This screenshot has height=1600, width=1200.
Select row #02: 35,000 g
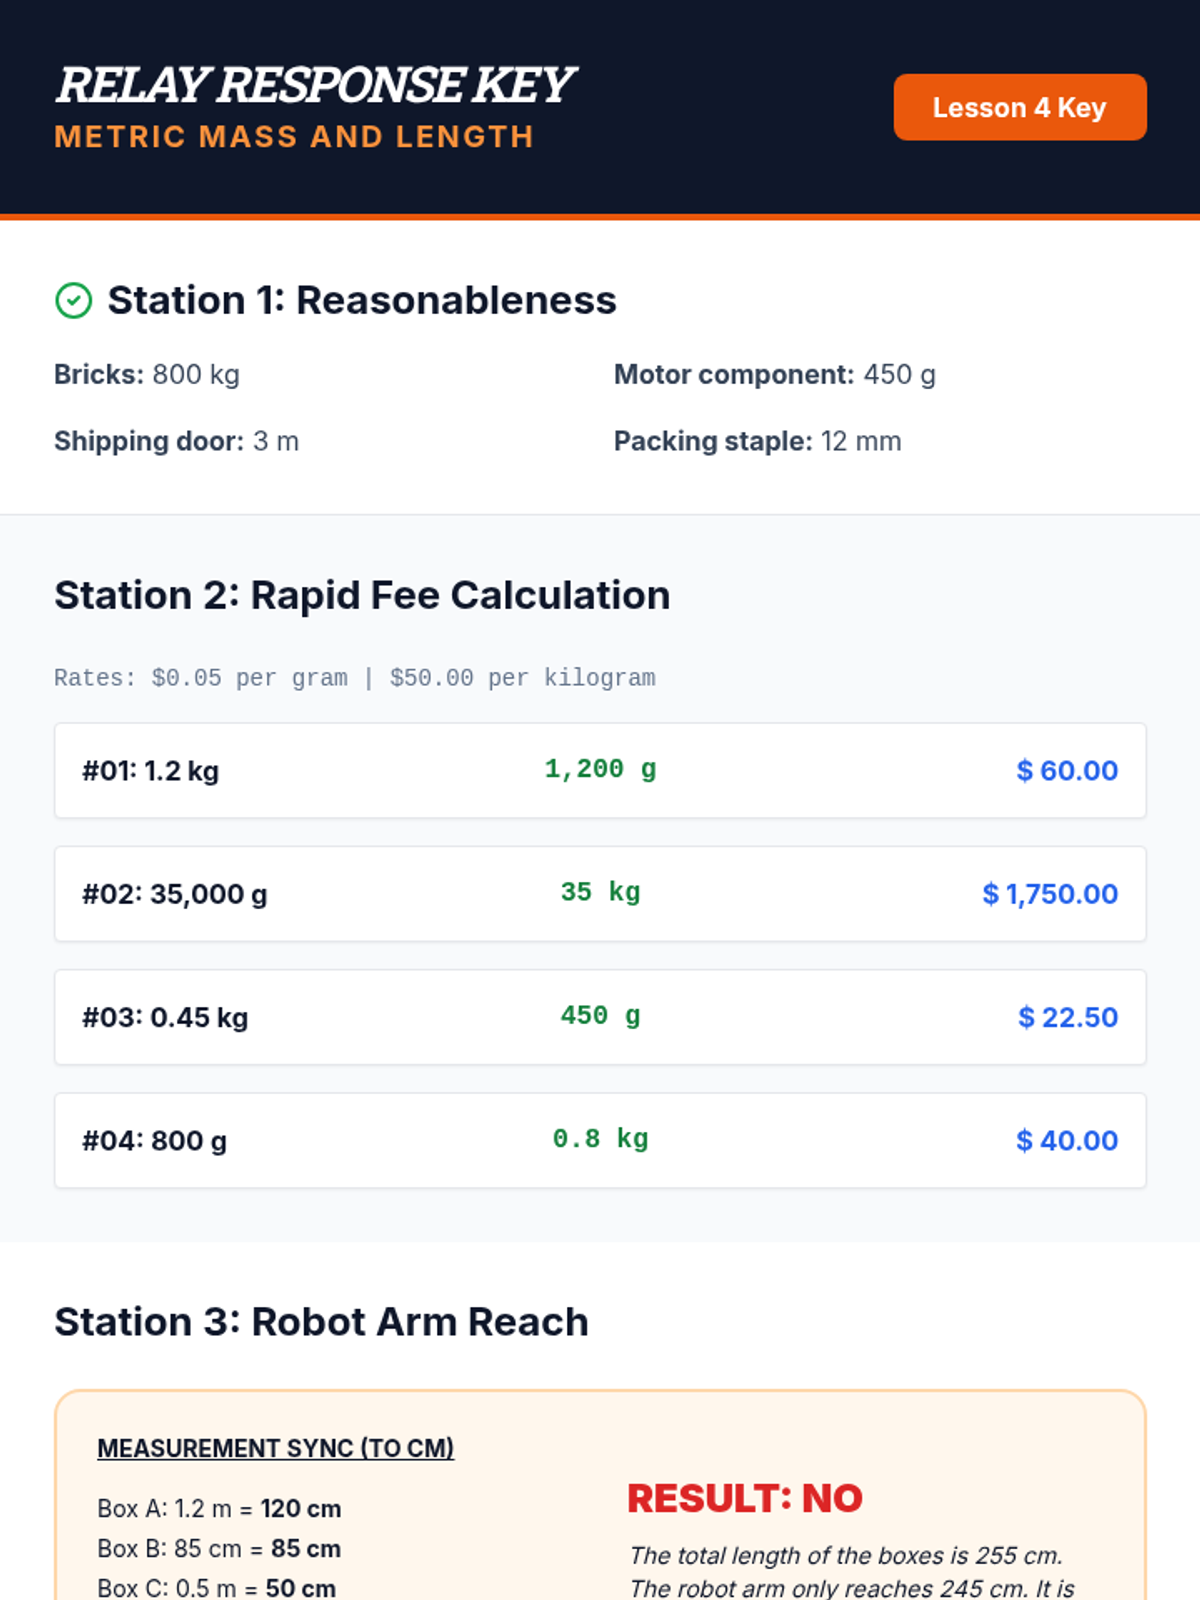point(175,894)
